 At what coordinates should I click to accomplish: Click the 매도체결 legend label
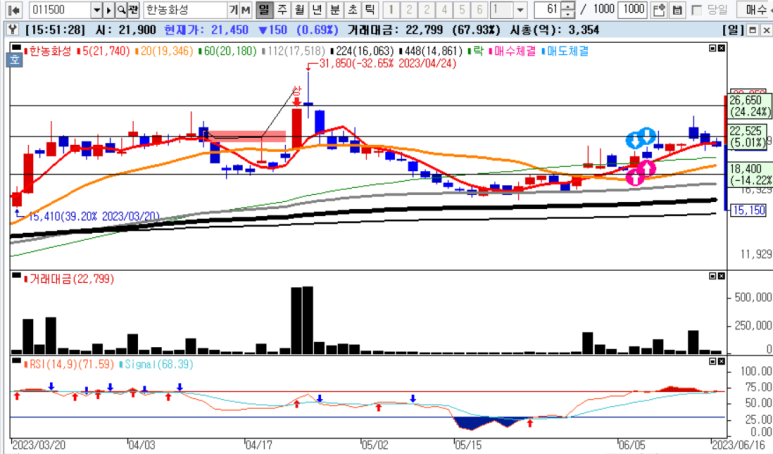click(x=565, y=51)
